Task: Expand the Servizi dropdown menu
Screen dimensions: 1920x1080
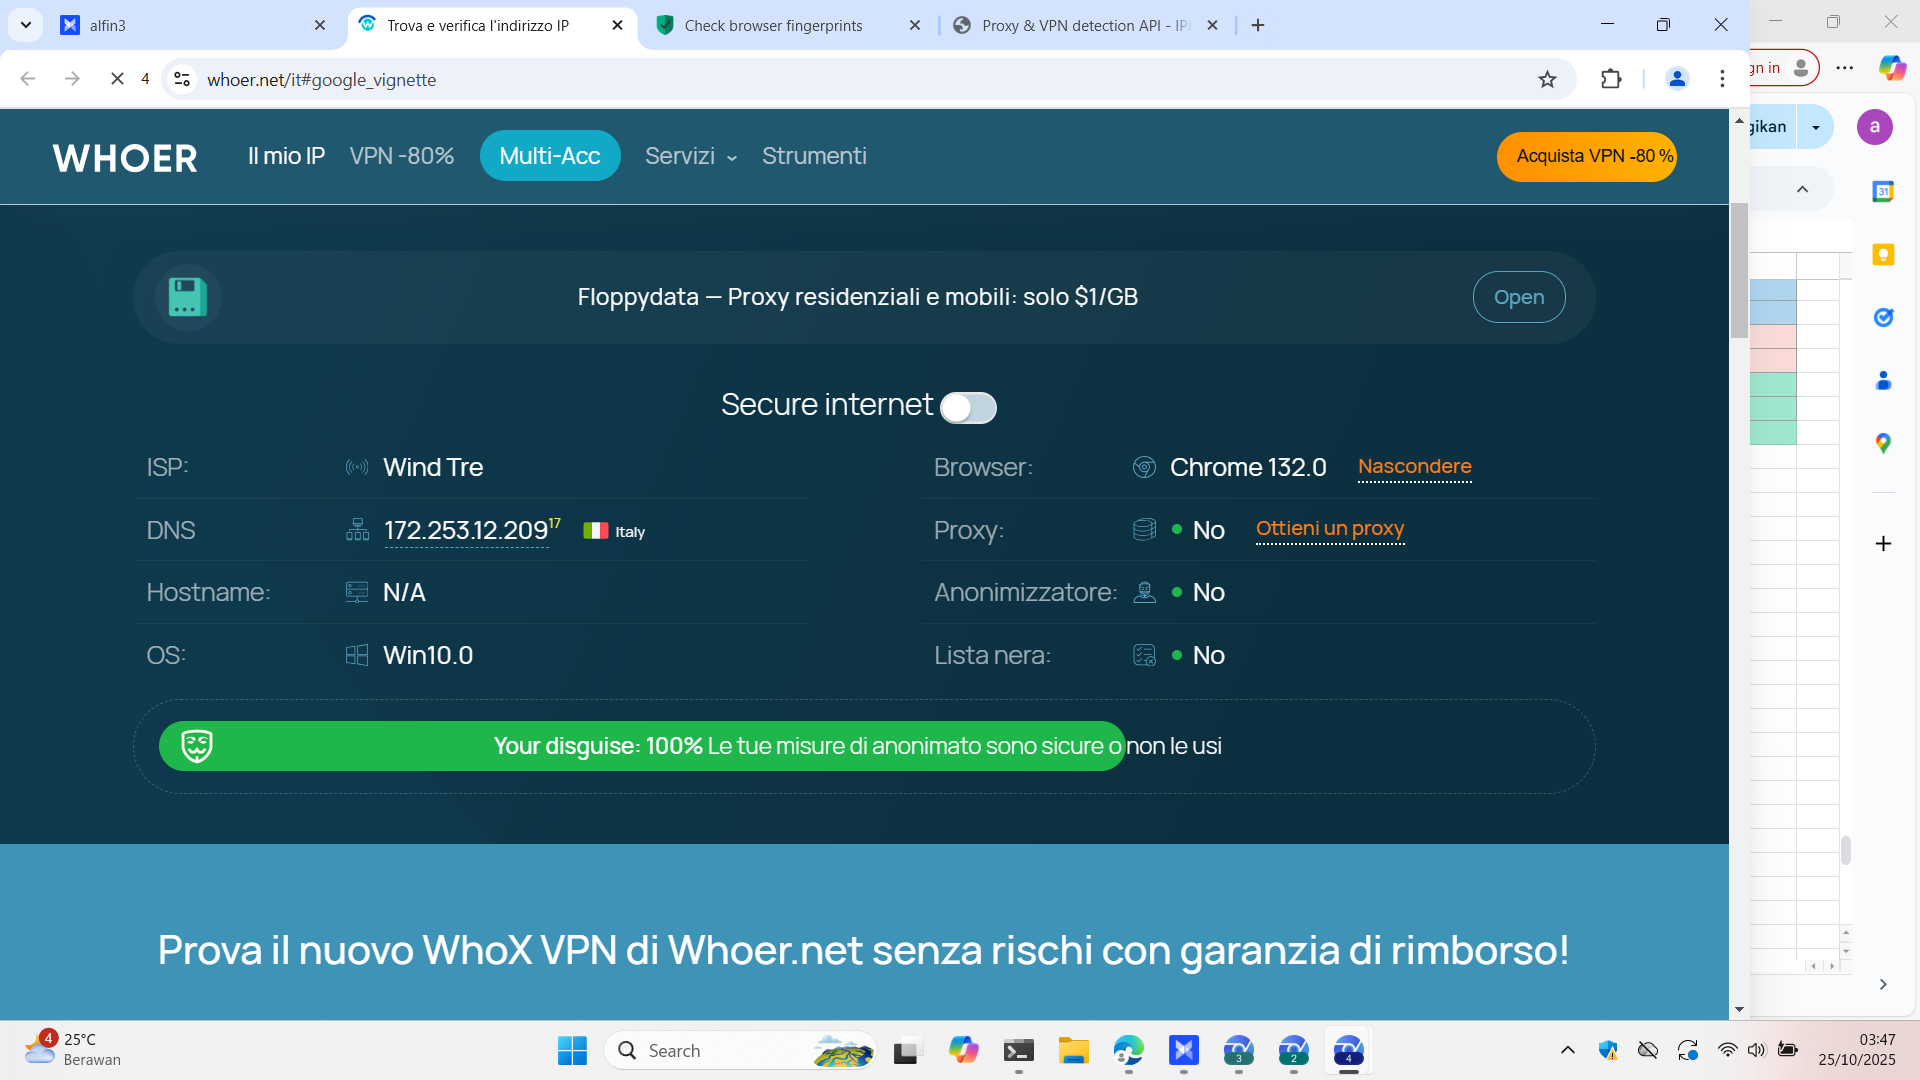Action: pos(691,156)
